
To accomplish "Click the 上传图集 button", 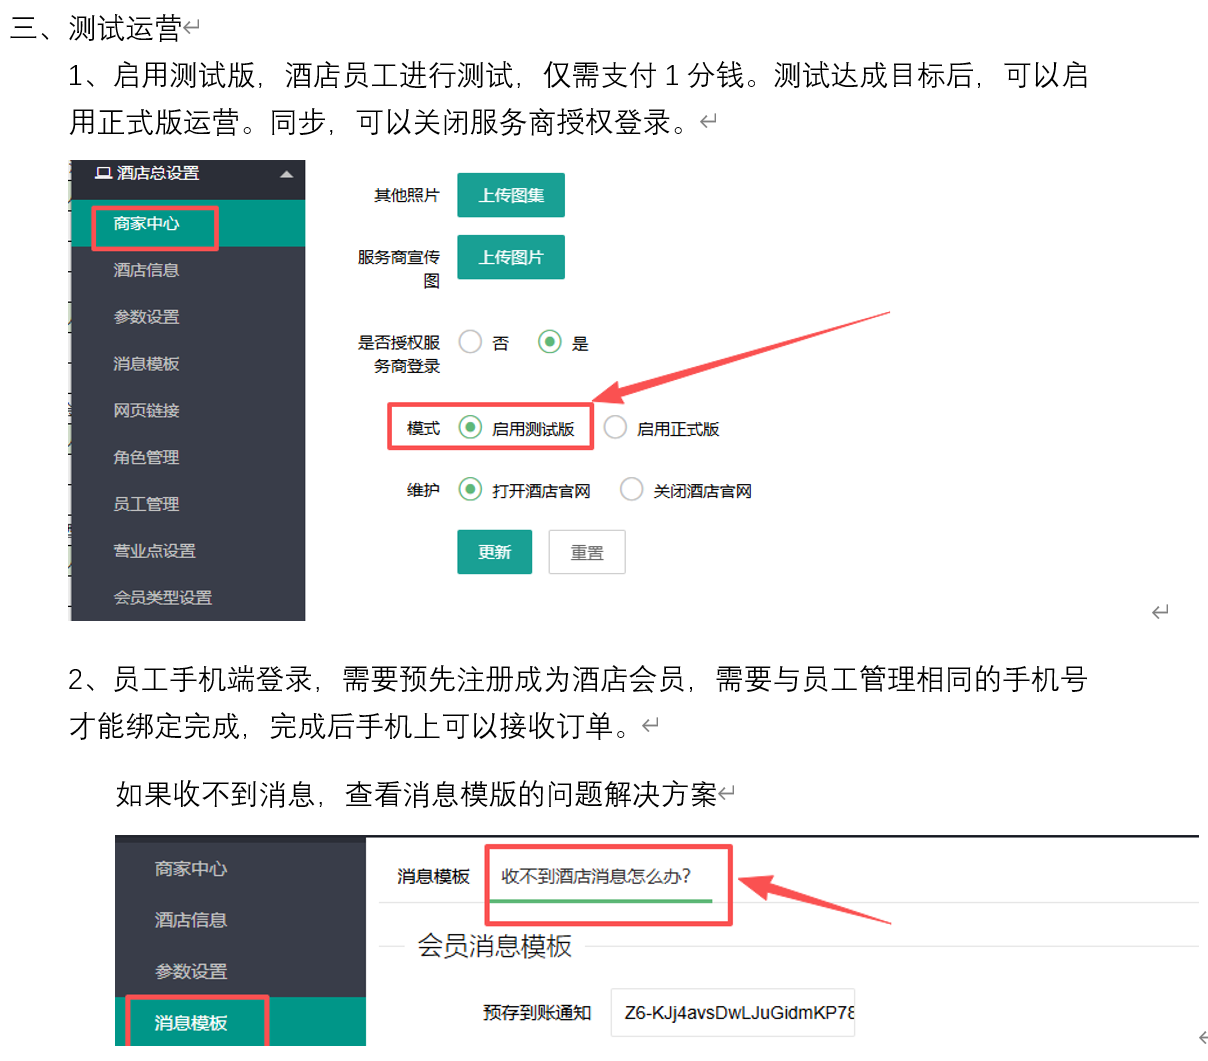I will (x=510, y=195).
